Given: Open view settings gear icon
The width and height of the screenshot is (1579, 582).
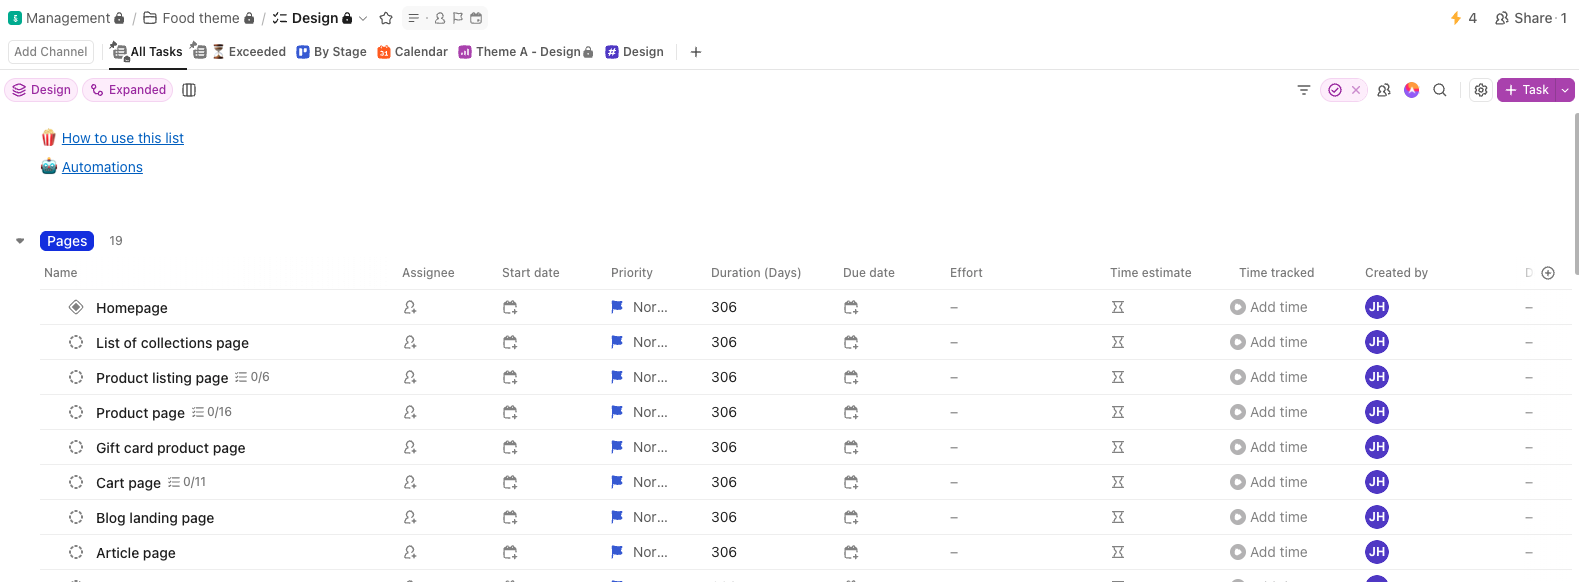Looking at the screenshot, I should (1481, 90).
